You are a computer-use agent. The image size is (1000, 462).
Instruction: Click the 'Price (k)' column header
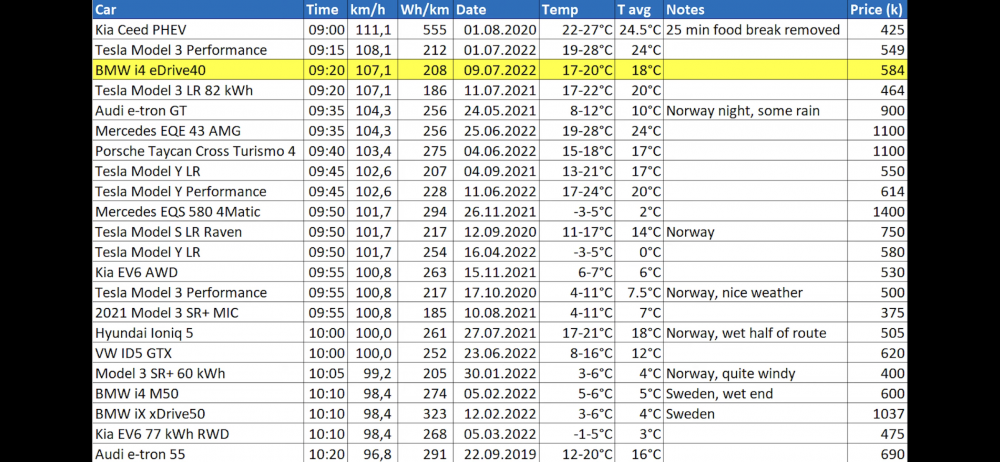[x=877, y=10]
